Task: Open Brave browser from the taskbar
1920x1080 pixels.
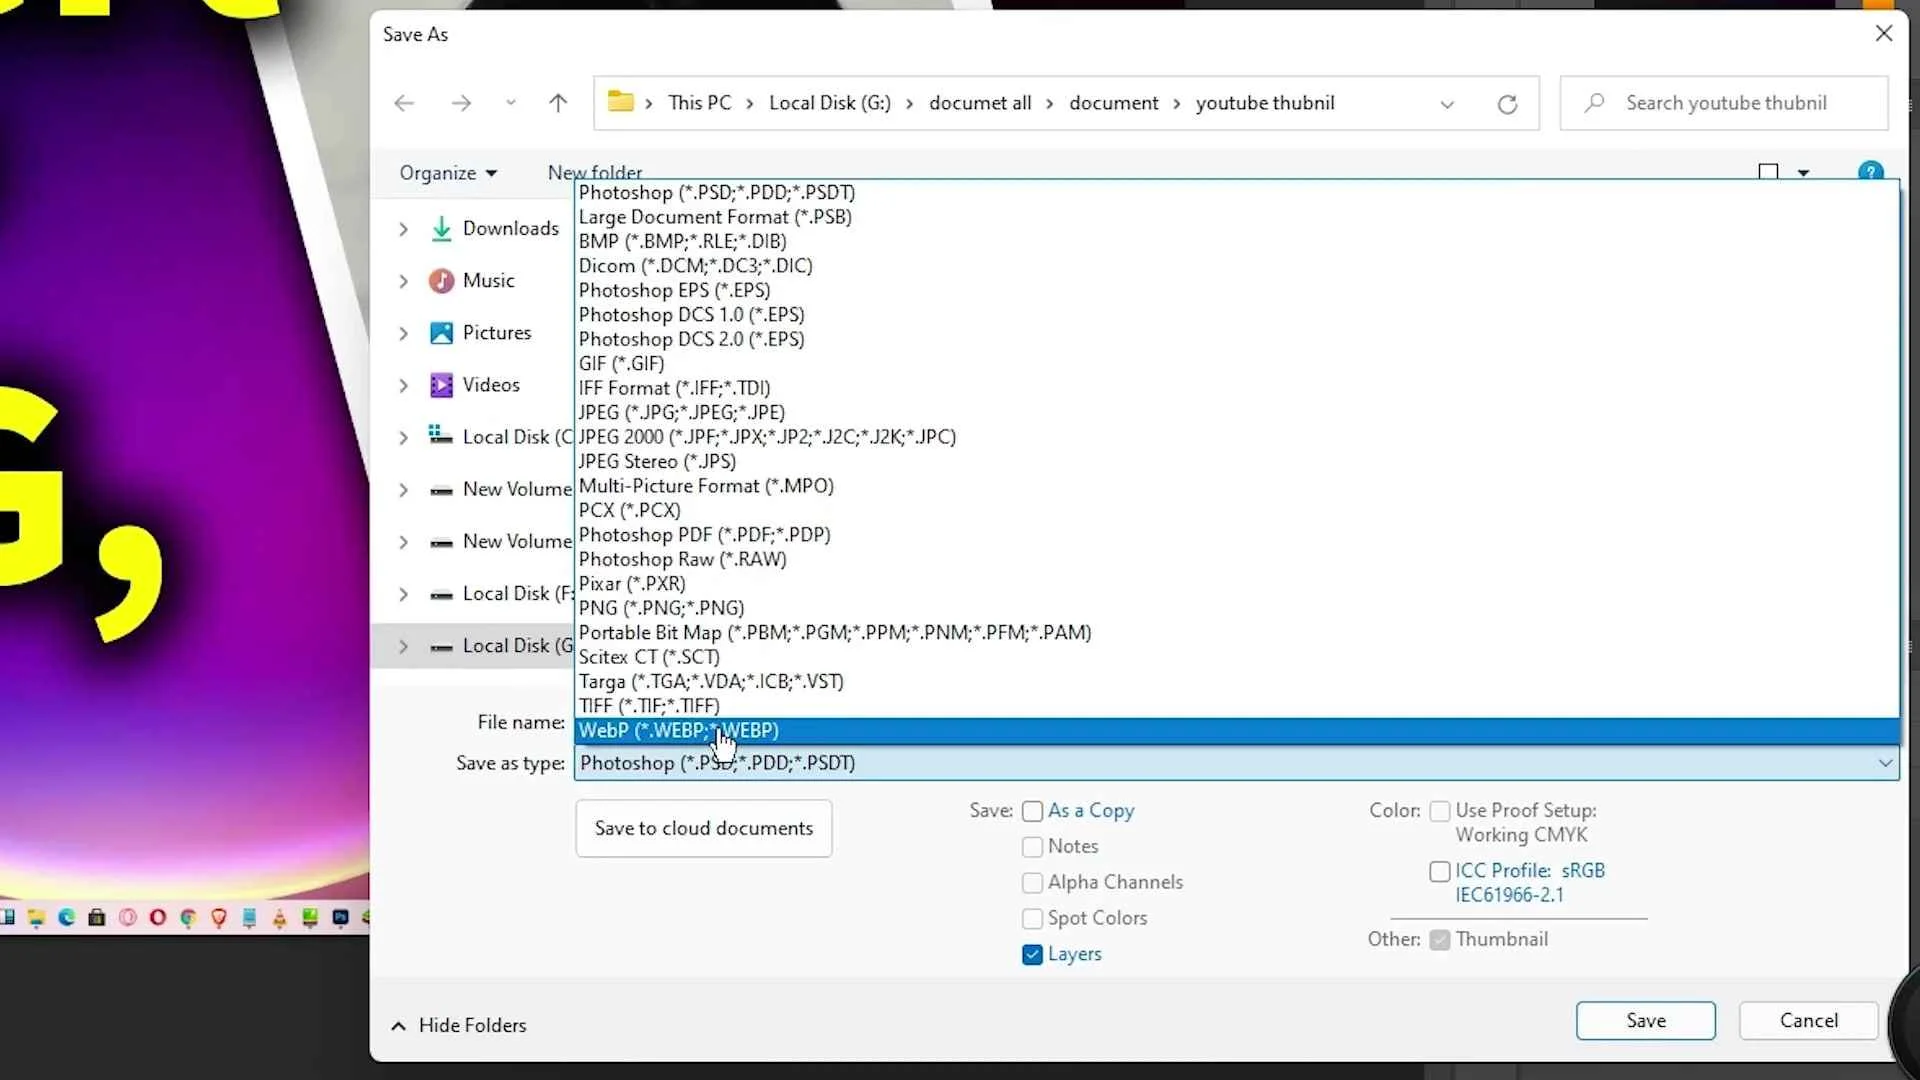Action: [219, 918]
